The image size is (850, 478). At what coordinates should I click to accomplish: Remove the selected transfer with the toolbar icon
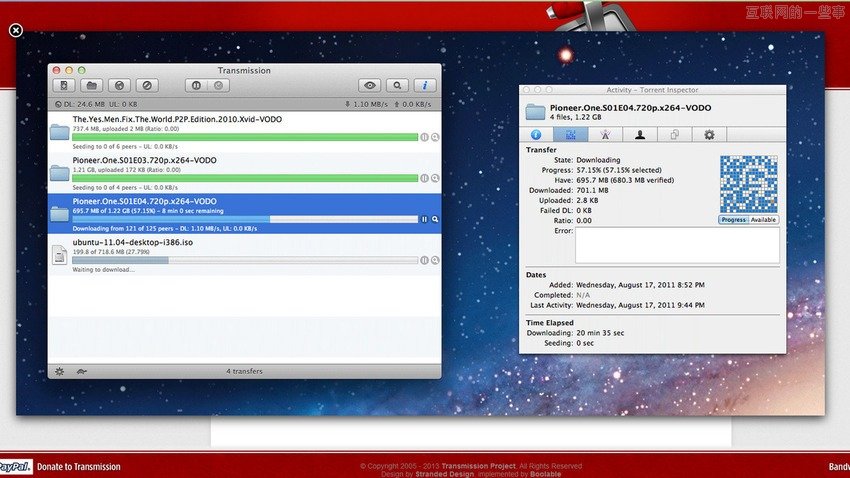pyautogui.click(x=147, y=86)
